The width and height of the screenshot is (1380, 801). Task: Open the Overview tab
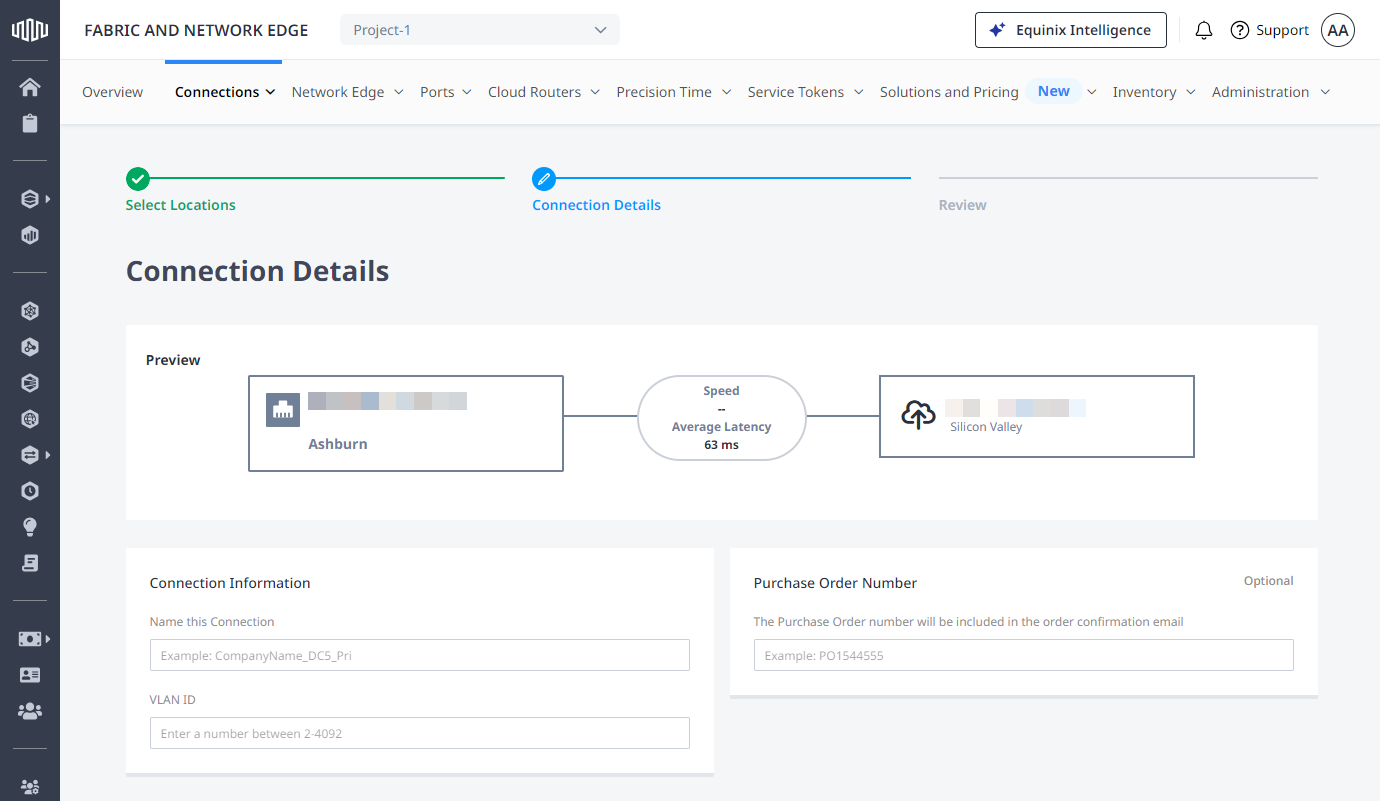click(x=112, y=92)
